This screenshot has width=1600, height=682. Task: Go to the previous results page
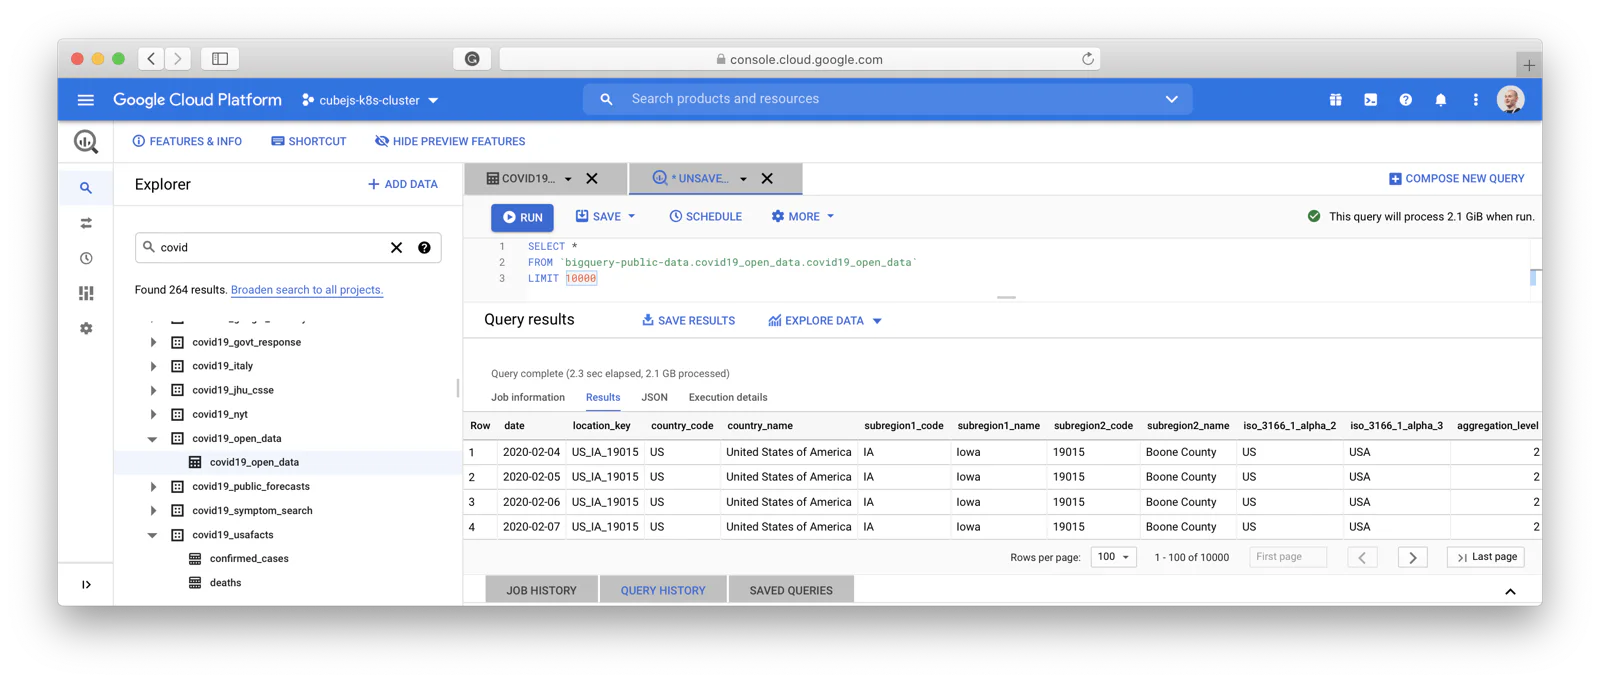tap(1362, 557)
